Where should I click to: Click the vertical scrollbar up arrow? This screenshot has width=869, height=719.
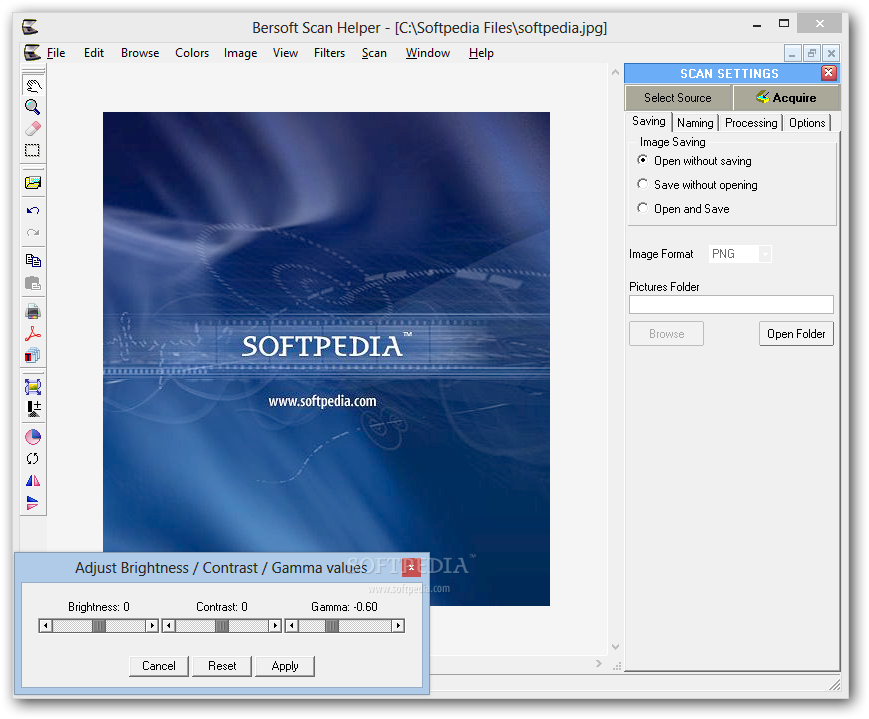point(615,72)
